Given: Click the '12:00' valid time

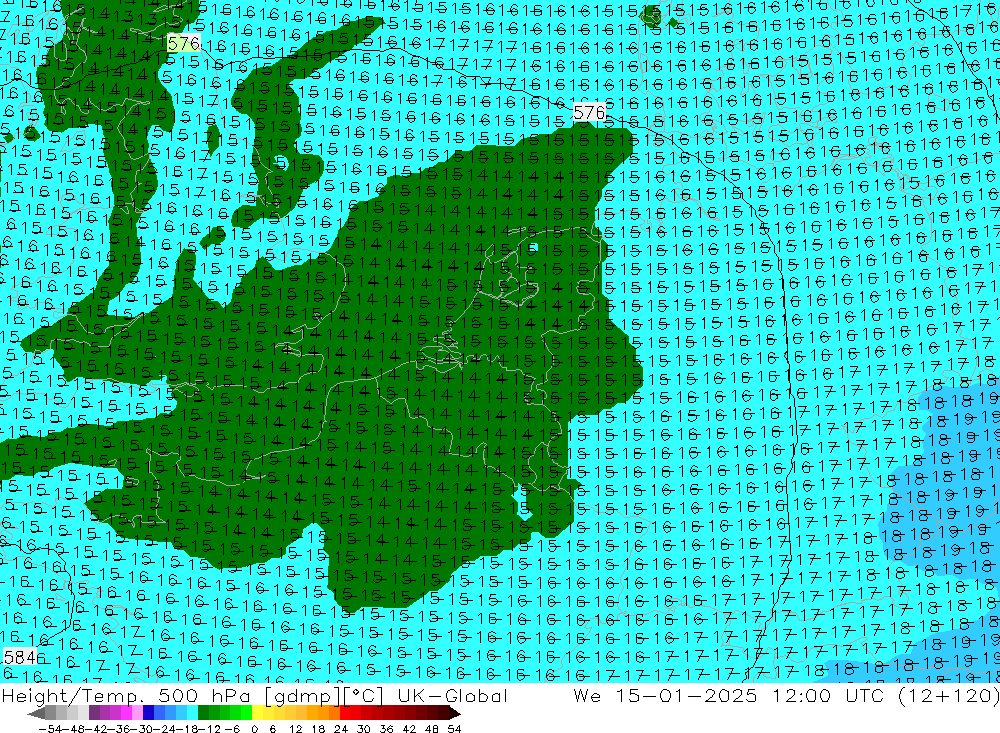Looking at the screenshot, I should coord(802,695).
